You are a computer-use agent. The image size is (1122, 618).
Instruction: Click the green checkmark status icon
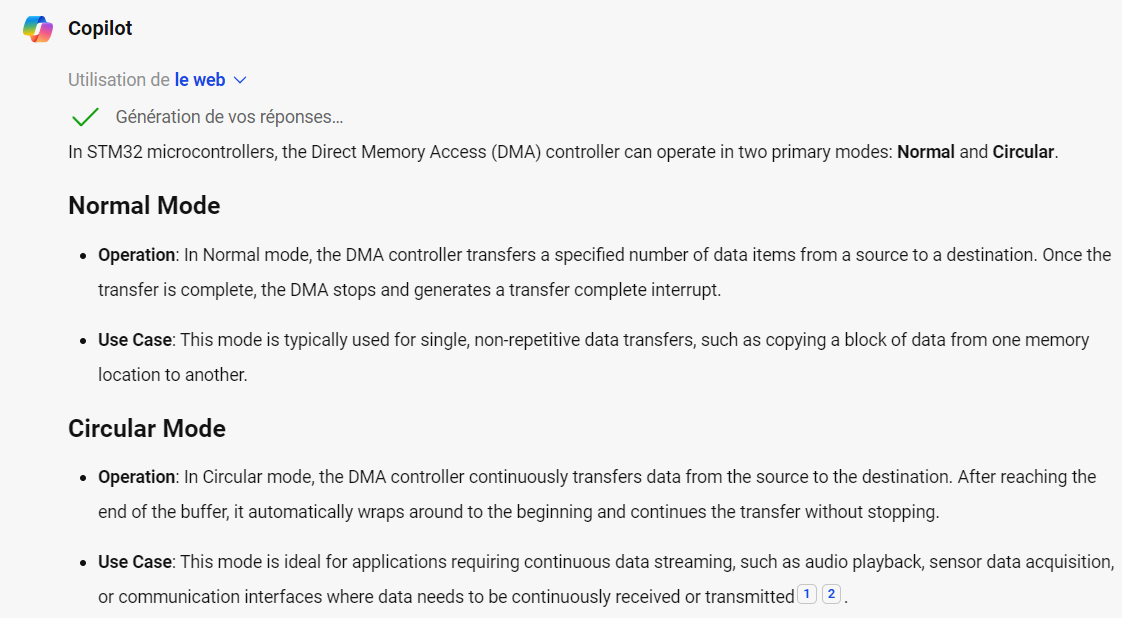(85, 117)
